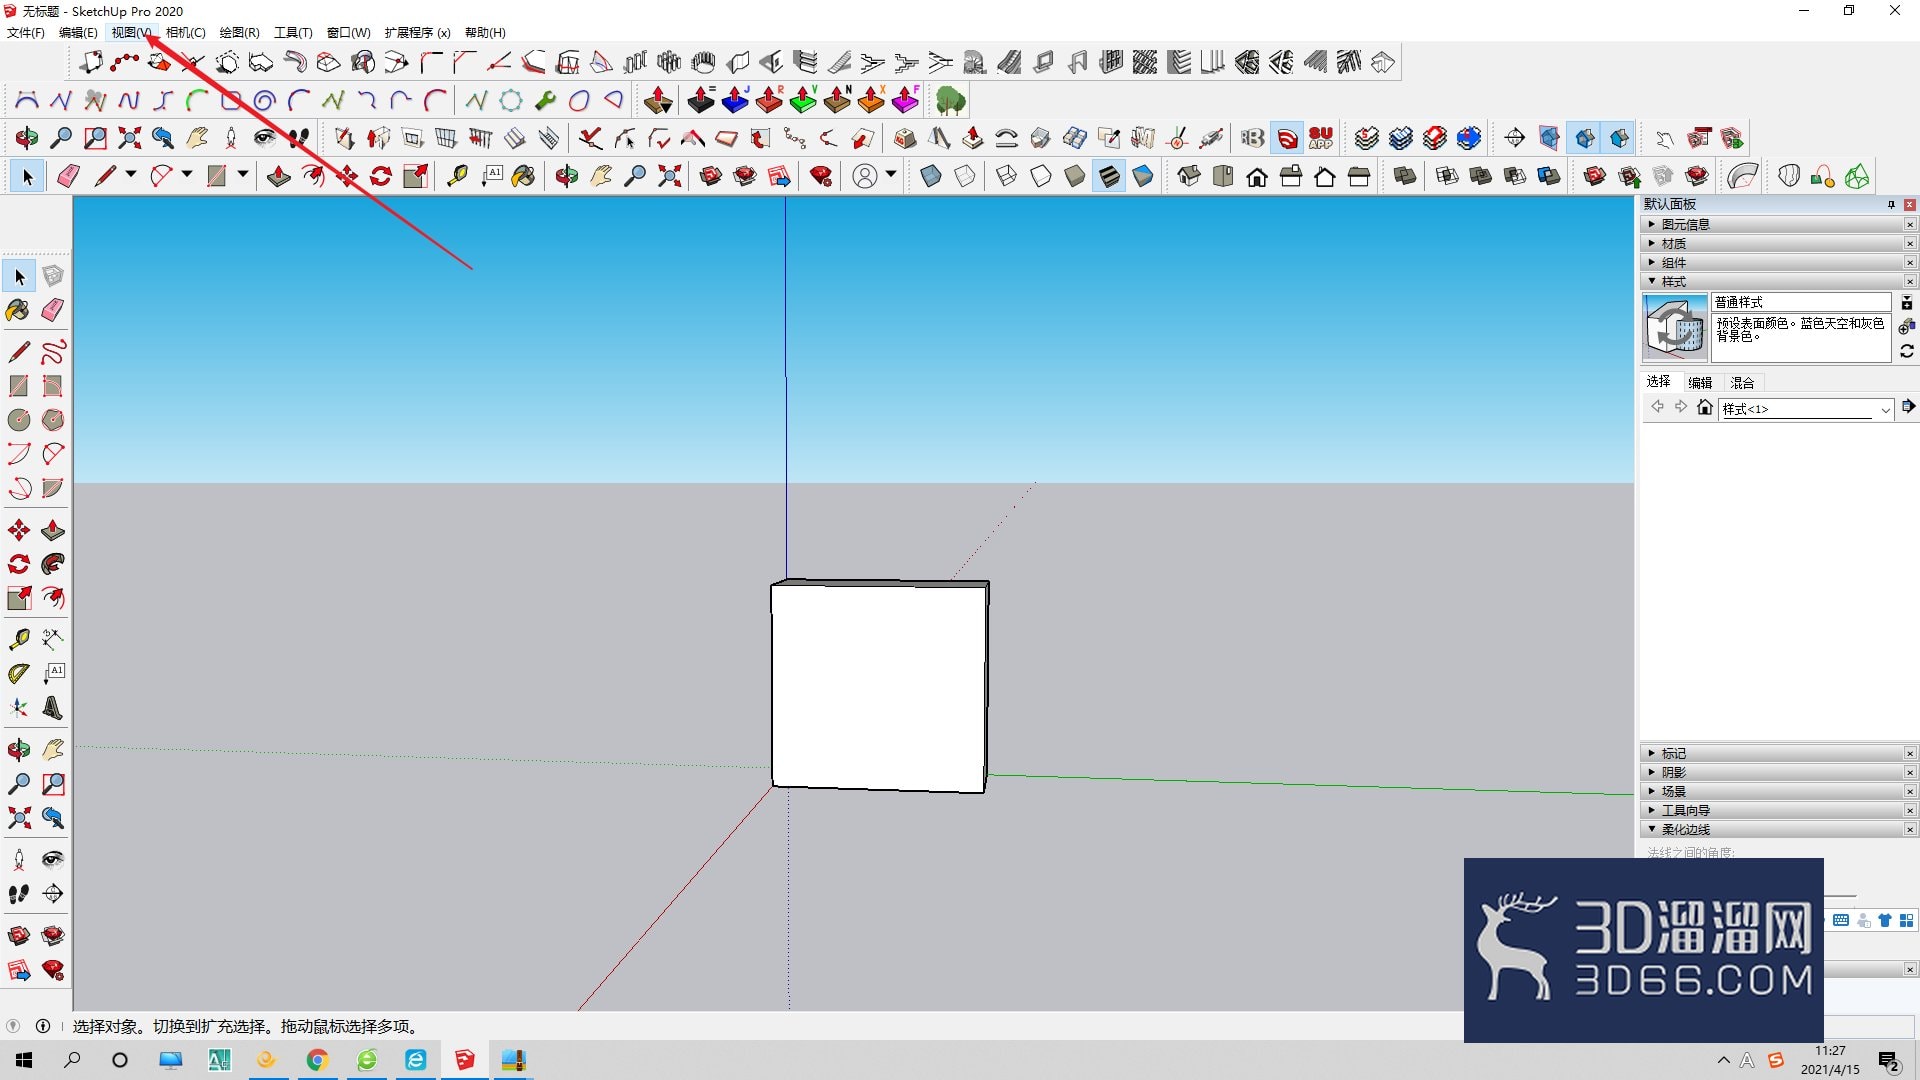Select the Paint Bucket tool
Viewport: 1920px width, 1080px height.
pos(18,310)
